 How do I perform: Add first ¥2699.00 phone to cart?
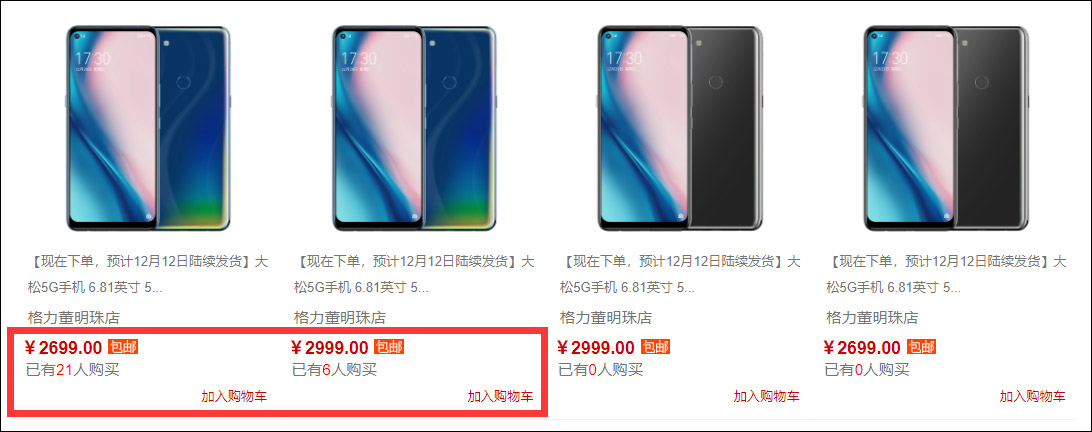[x=234, y=396]
